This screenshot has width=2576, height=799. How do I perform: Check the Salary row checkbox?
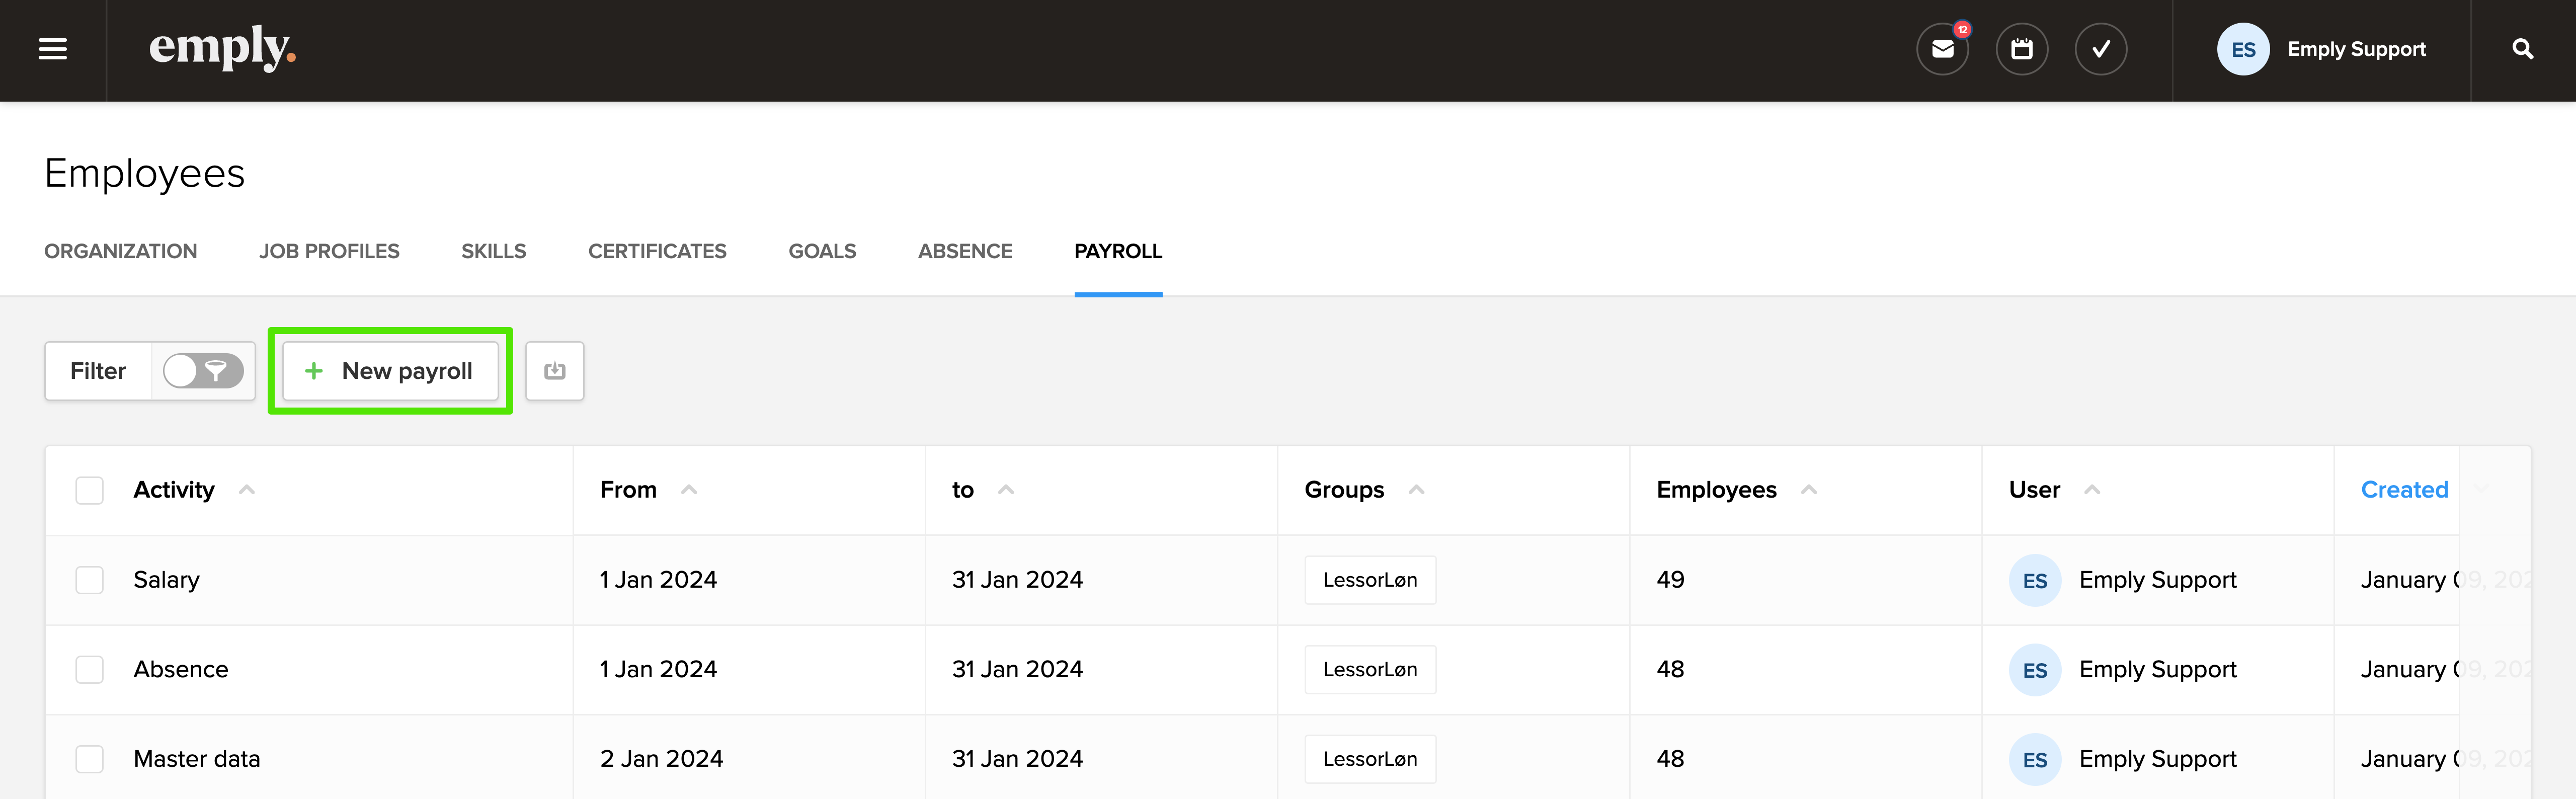90,580
